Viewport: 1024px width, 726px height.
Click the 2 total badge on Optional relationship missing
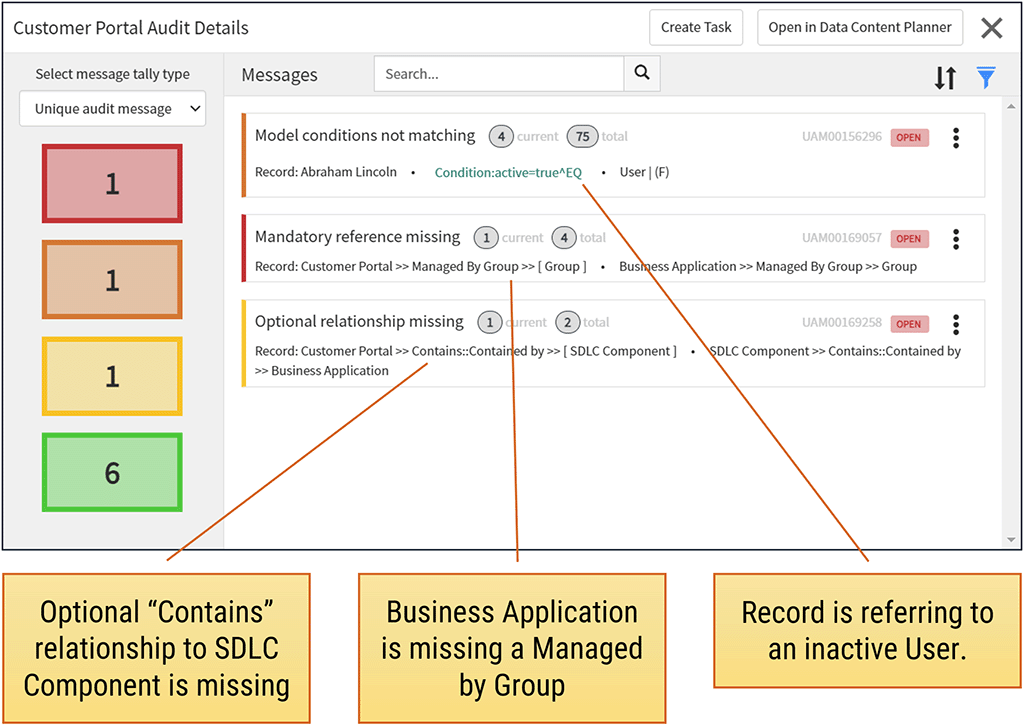tap(568, 323)
